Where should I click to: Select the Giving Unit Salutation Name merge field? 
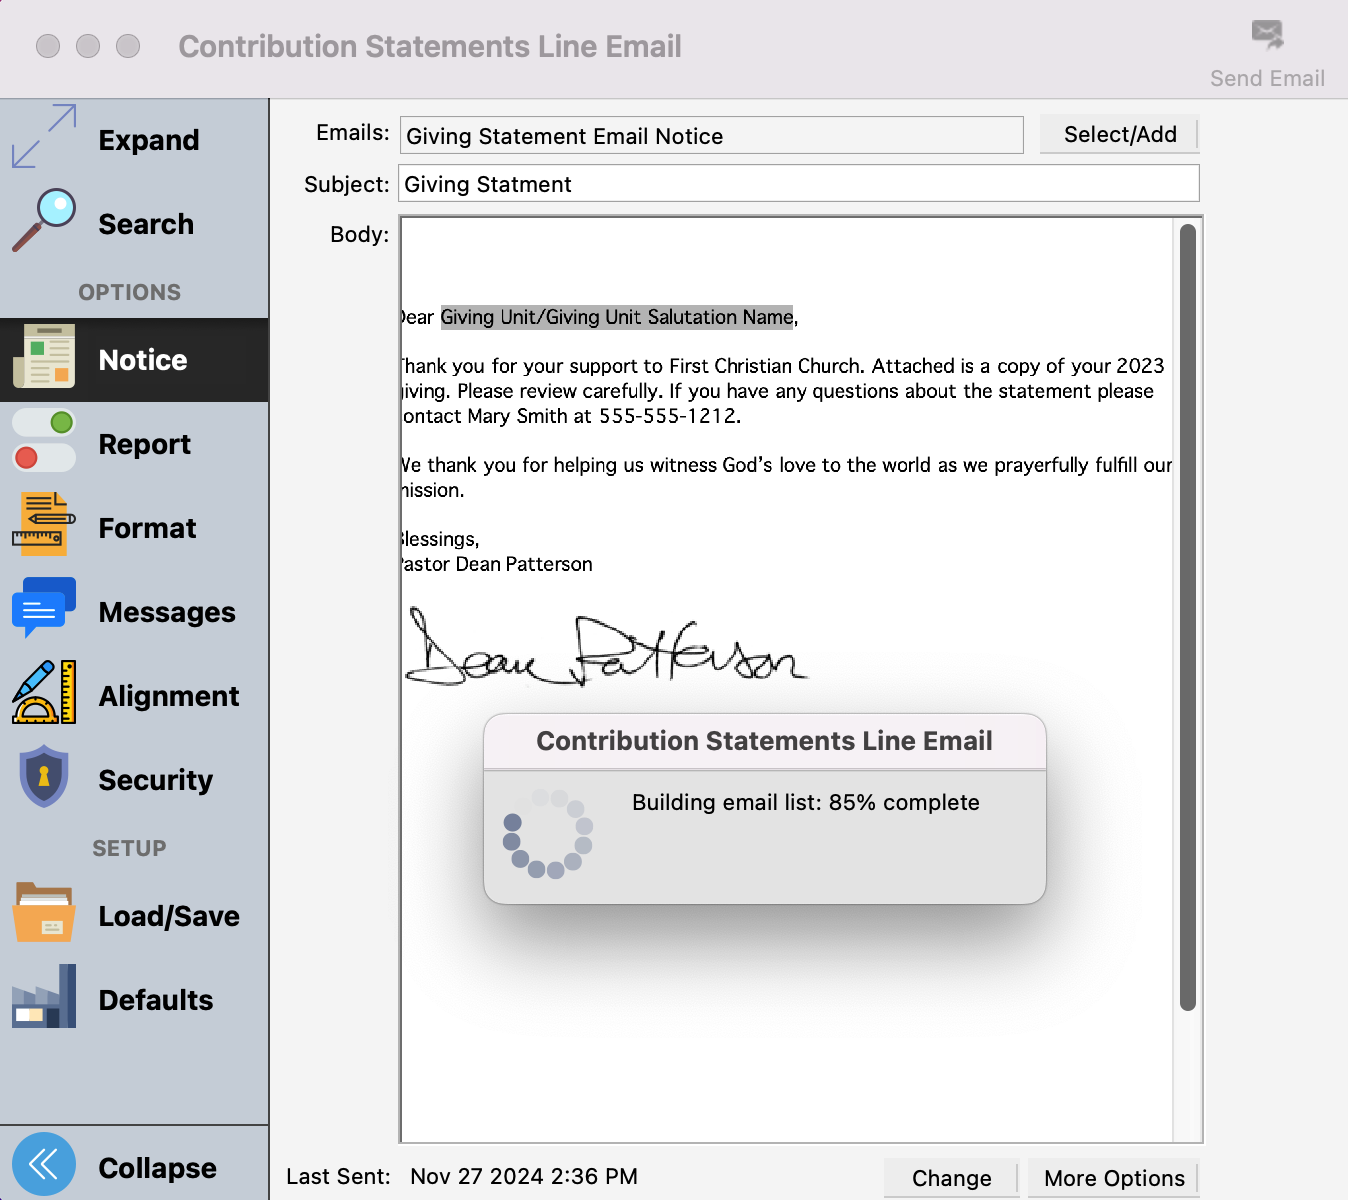pos(617,317)
